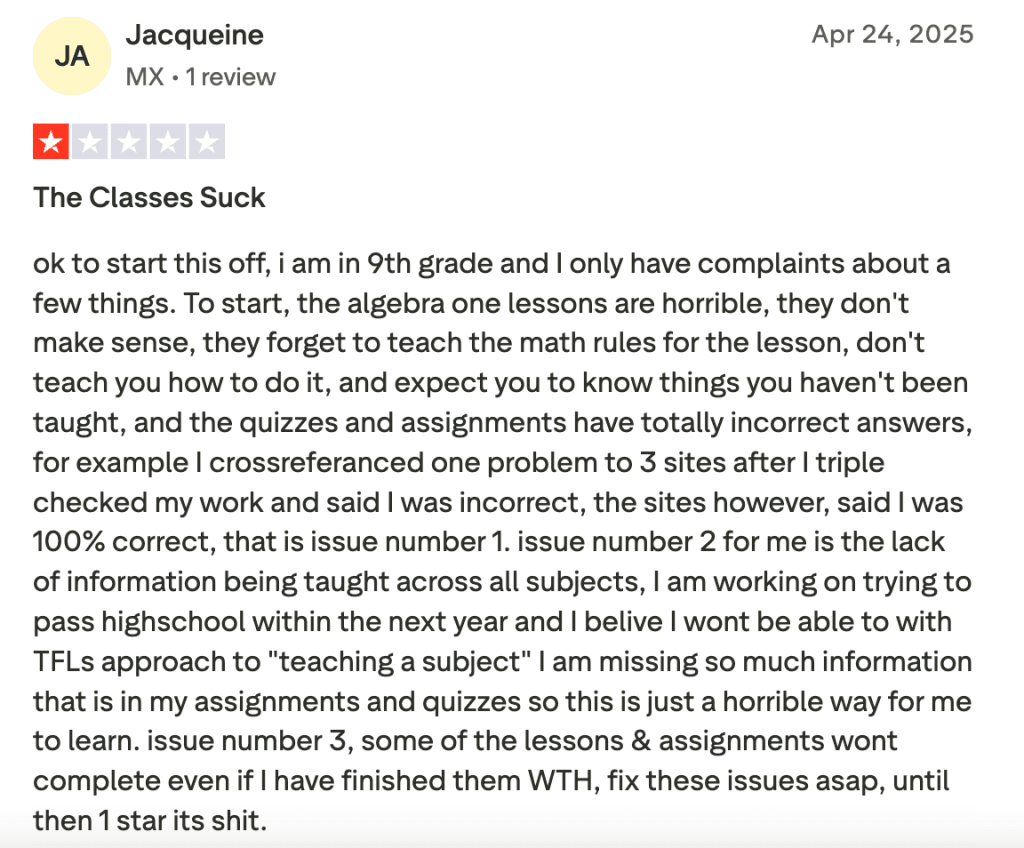The height and width of the screenshot is (848, 1024).
Task: Open reviewer Jacqueine's profile name
Action: 195,35
